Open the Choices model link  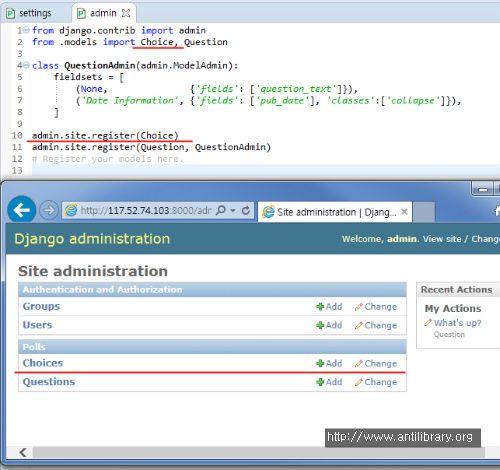tap(43, 363)
